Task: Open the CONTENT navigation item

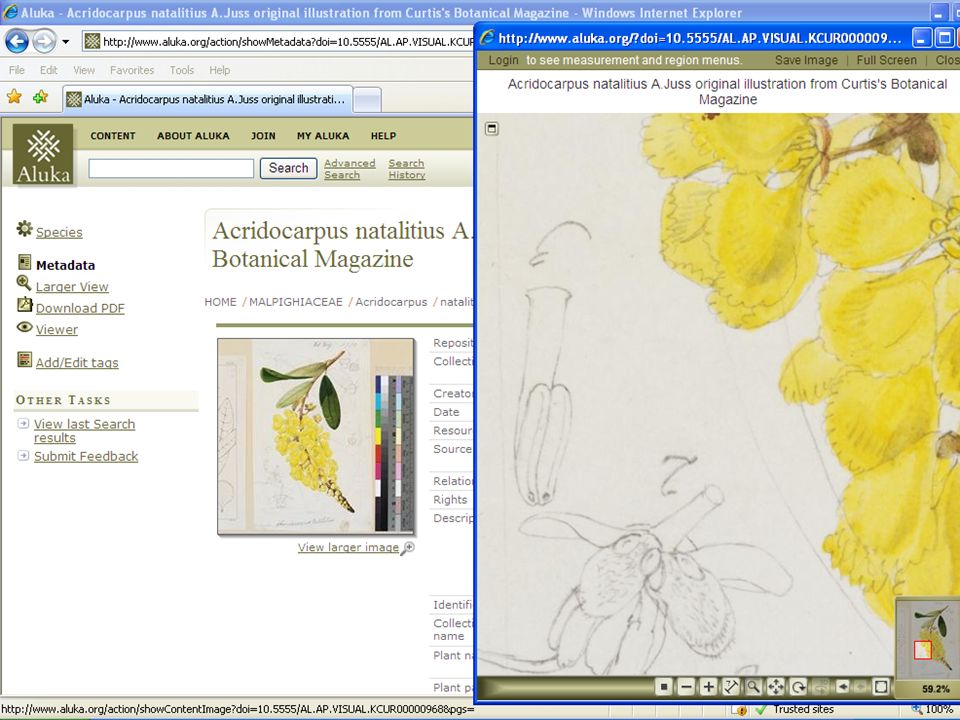Action: [x=113, y=136]
